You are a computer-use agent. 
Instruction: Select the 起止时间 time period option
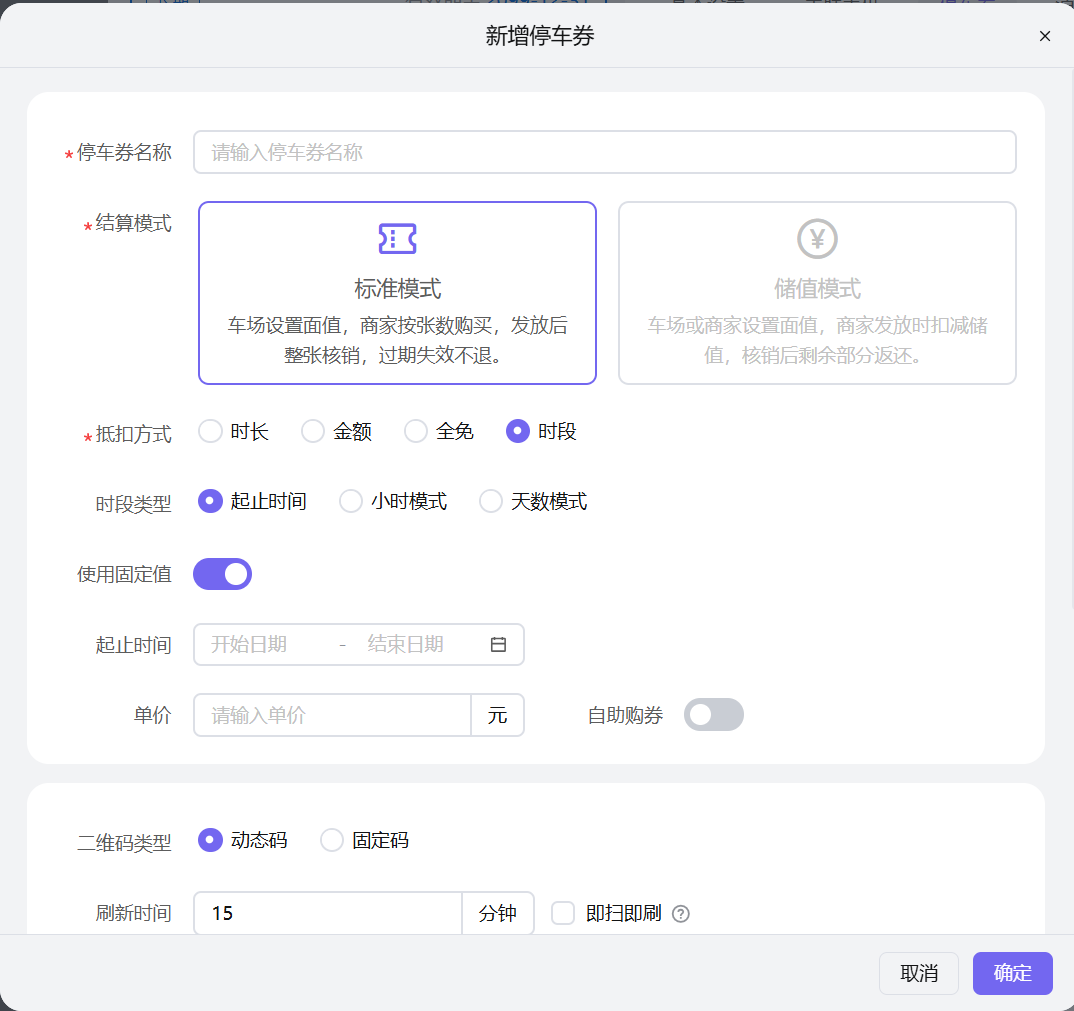[209, 501]
